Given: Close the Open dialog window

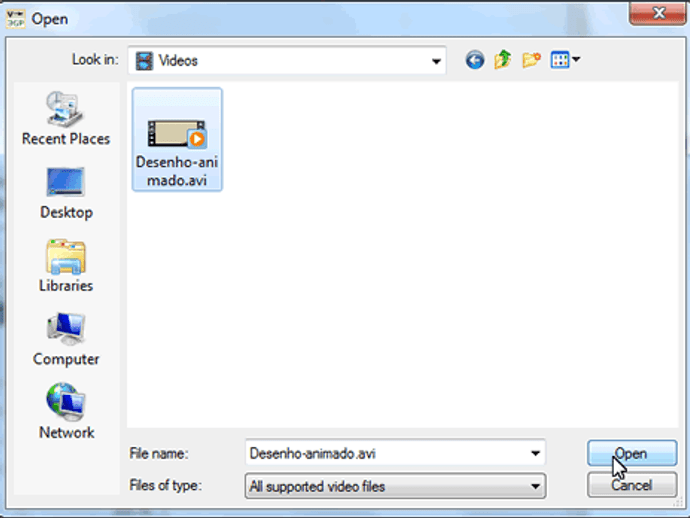Looking at the screenshot, I should click(x=658, y=13).
